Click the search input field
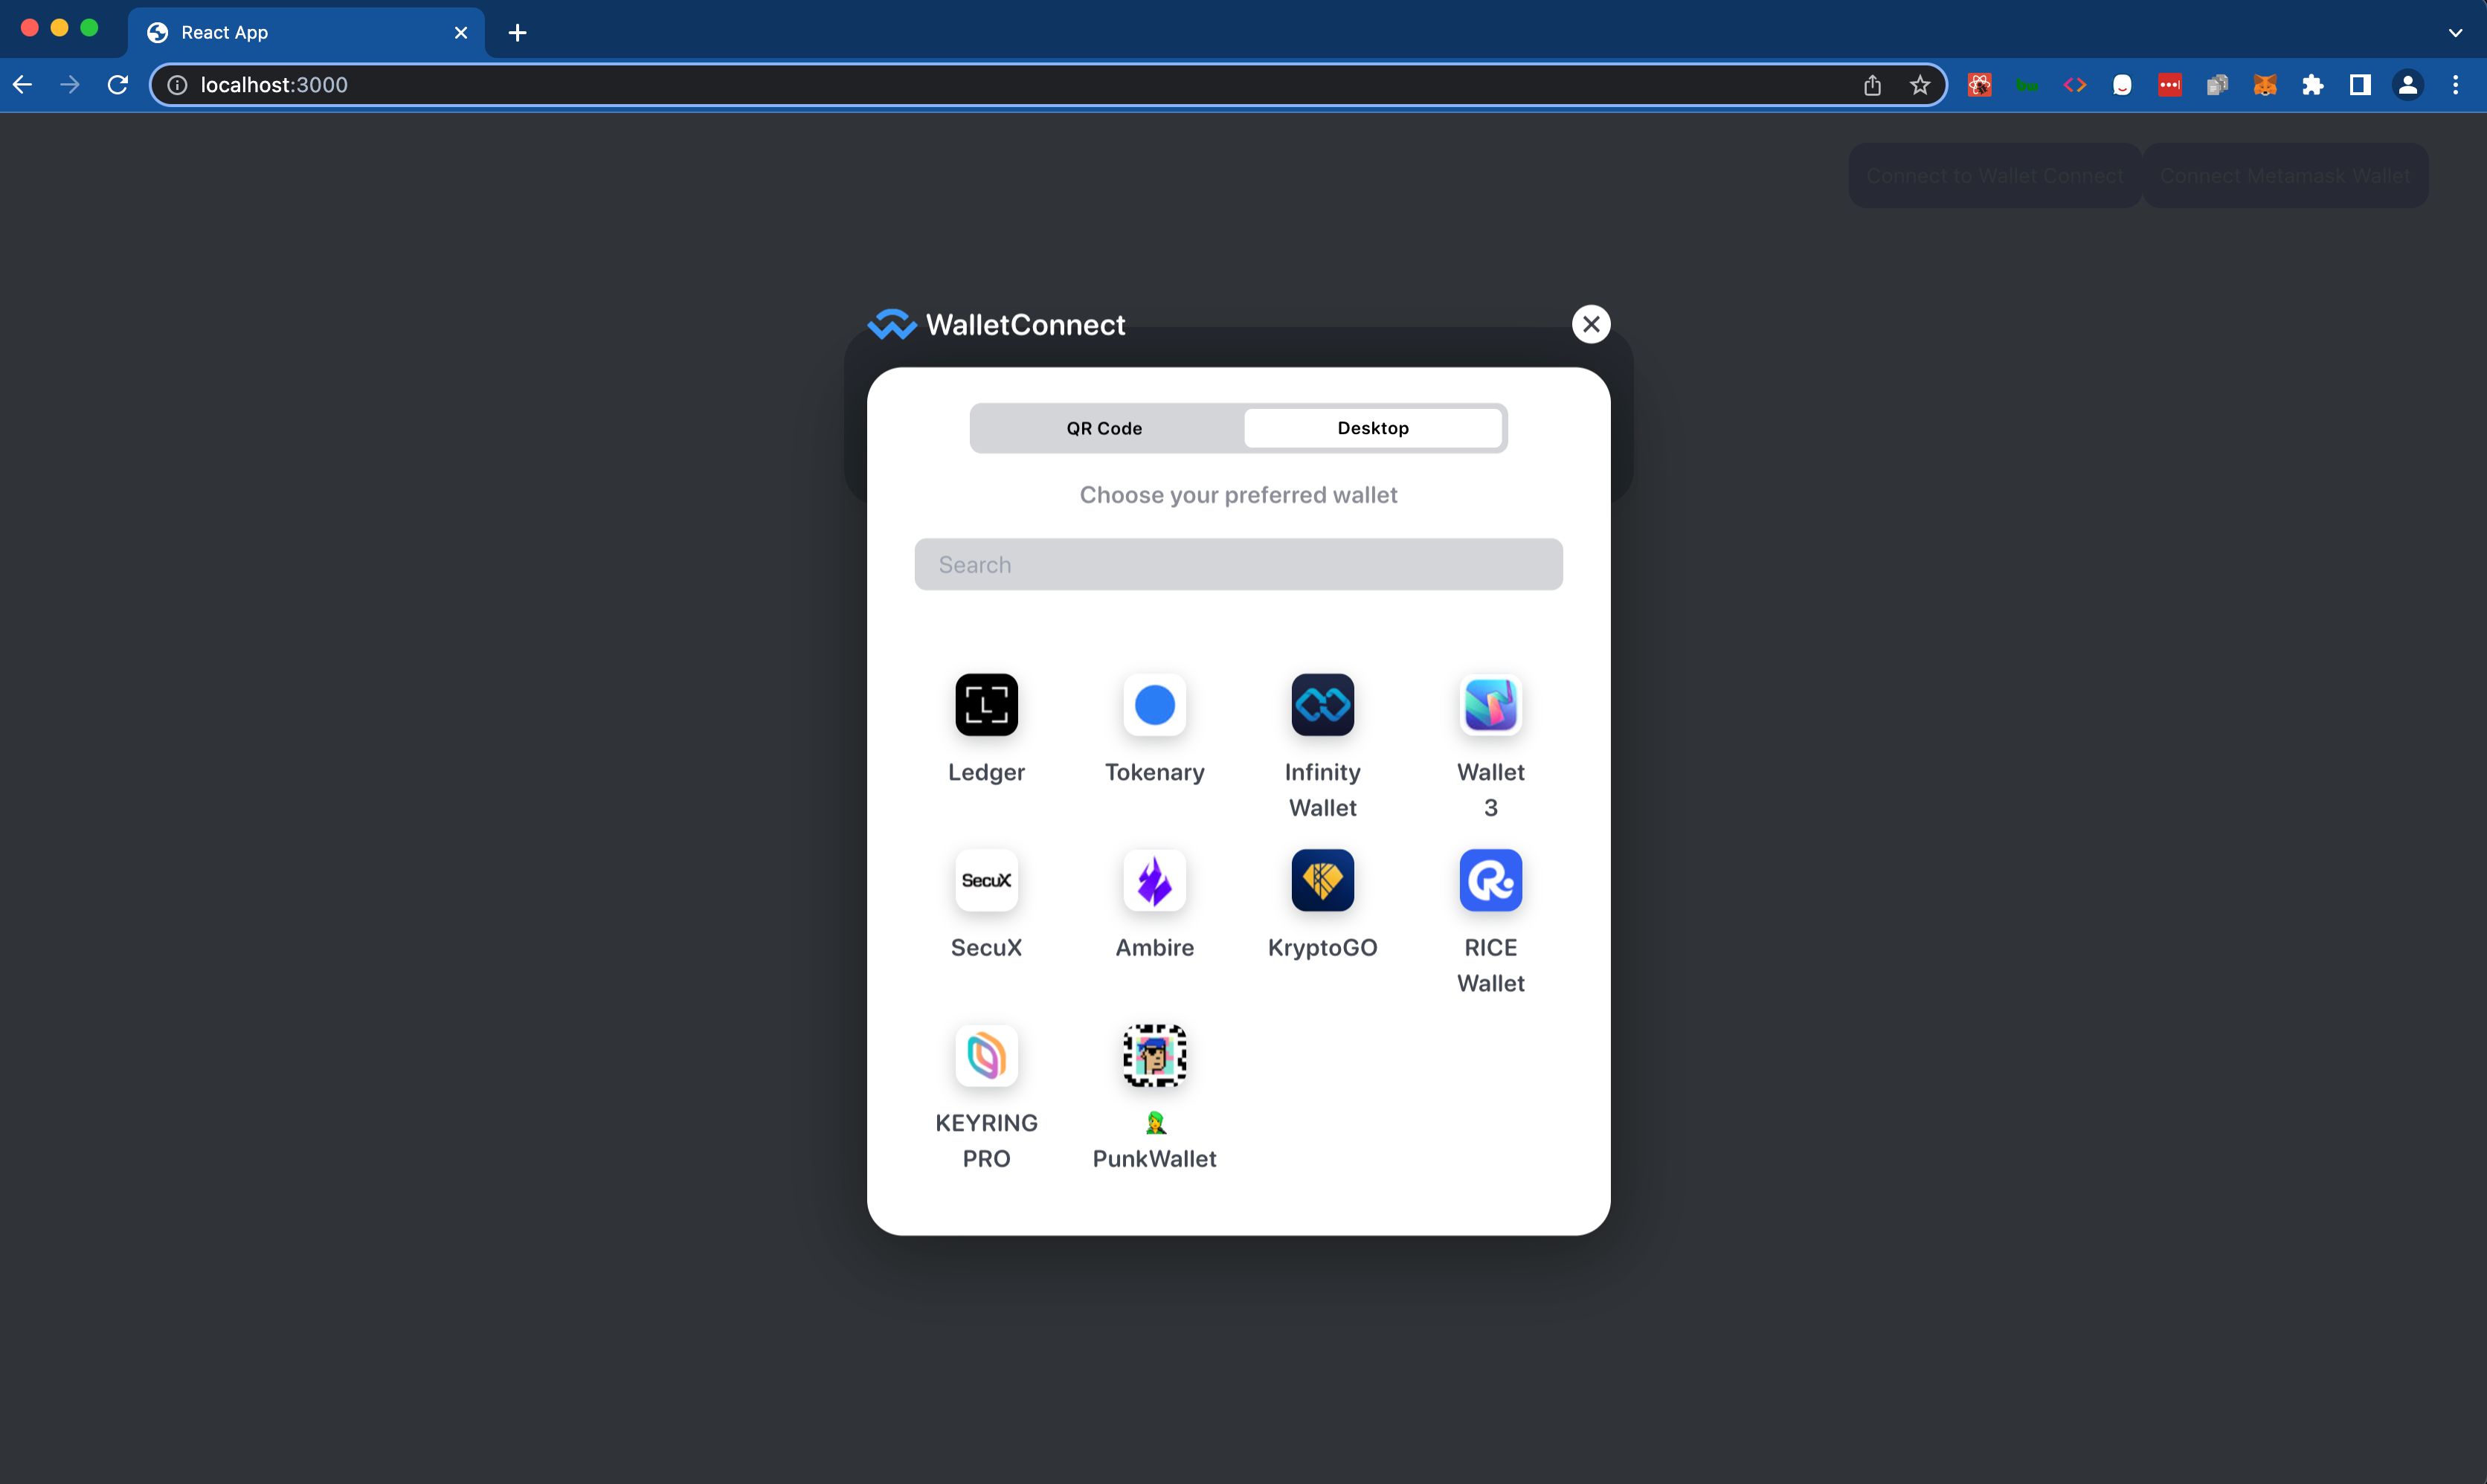This screenshot has width=2487, height=1484. pyautogui.click(x=1238, y=564)
